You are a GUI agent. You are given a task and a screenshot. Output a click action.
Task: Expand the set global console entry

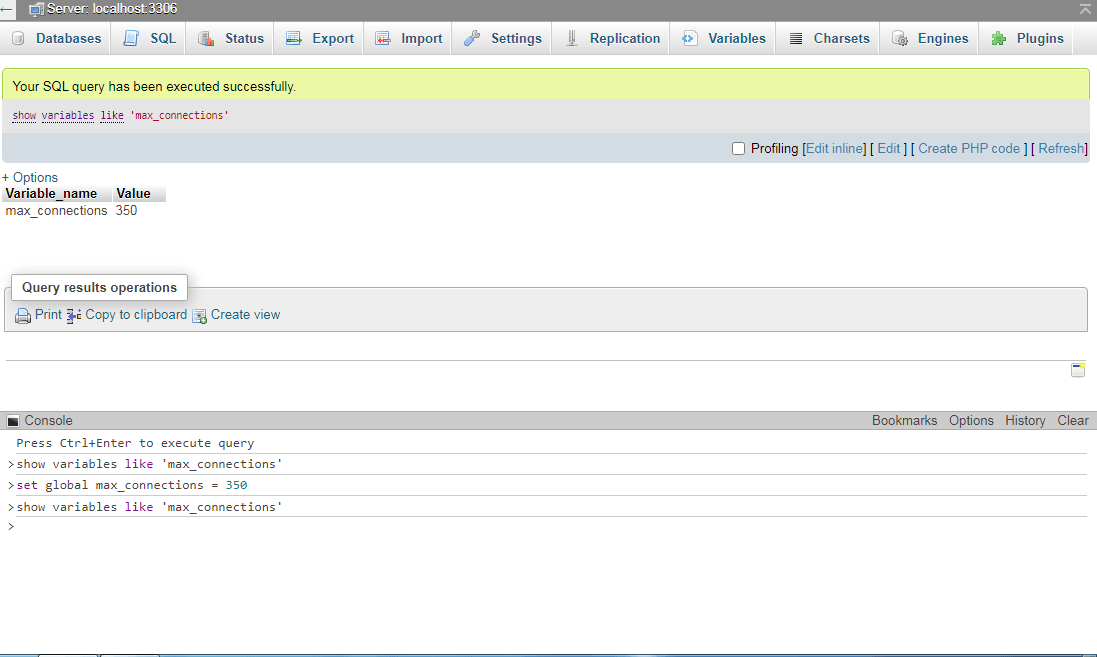(x=11, y=485)
